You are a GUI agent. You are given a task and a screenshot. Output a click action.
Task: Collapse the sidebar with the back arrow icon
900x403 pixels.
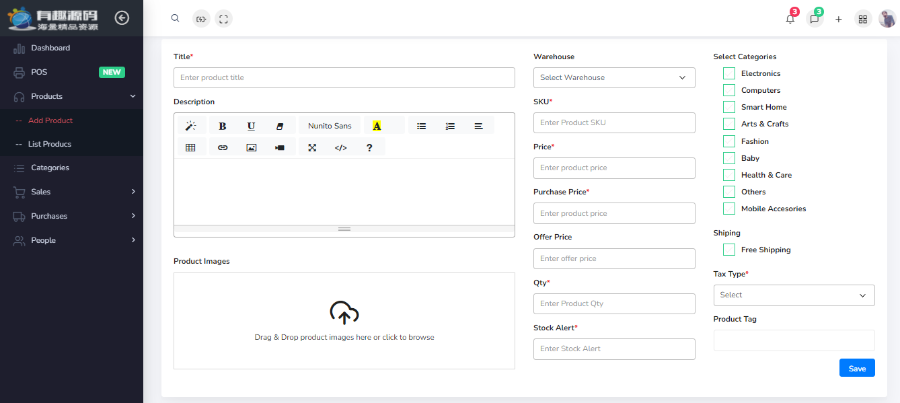coord(122,18)
